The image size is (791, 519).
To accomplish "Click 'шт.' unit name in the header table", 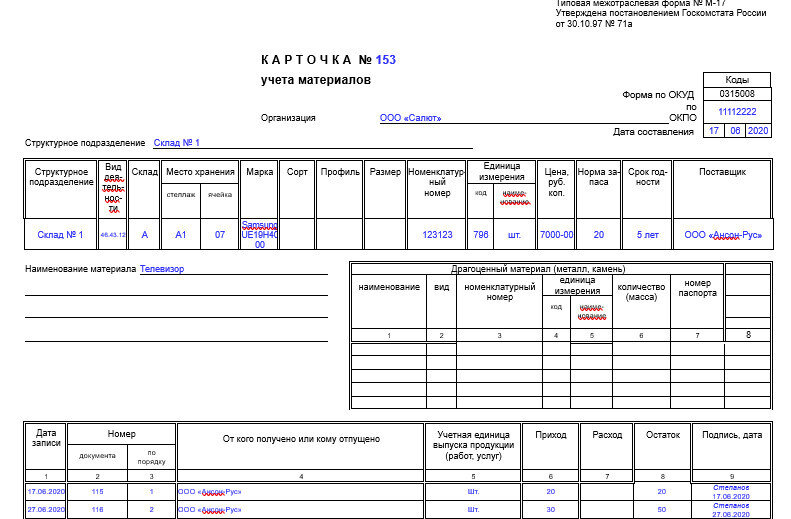I will (x=514, y=235).
